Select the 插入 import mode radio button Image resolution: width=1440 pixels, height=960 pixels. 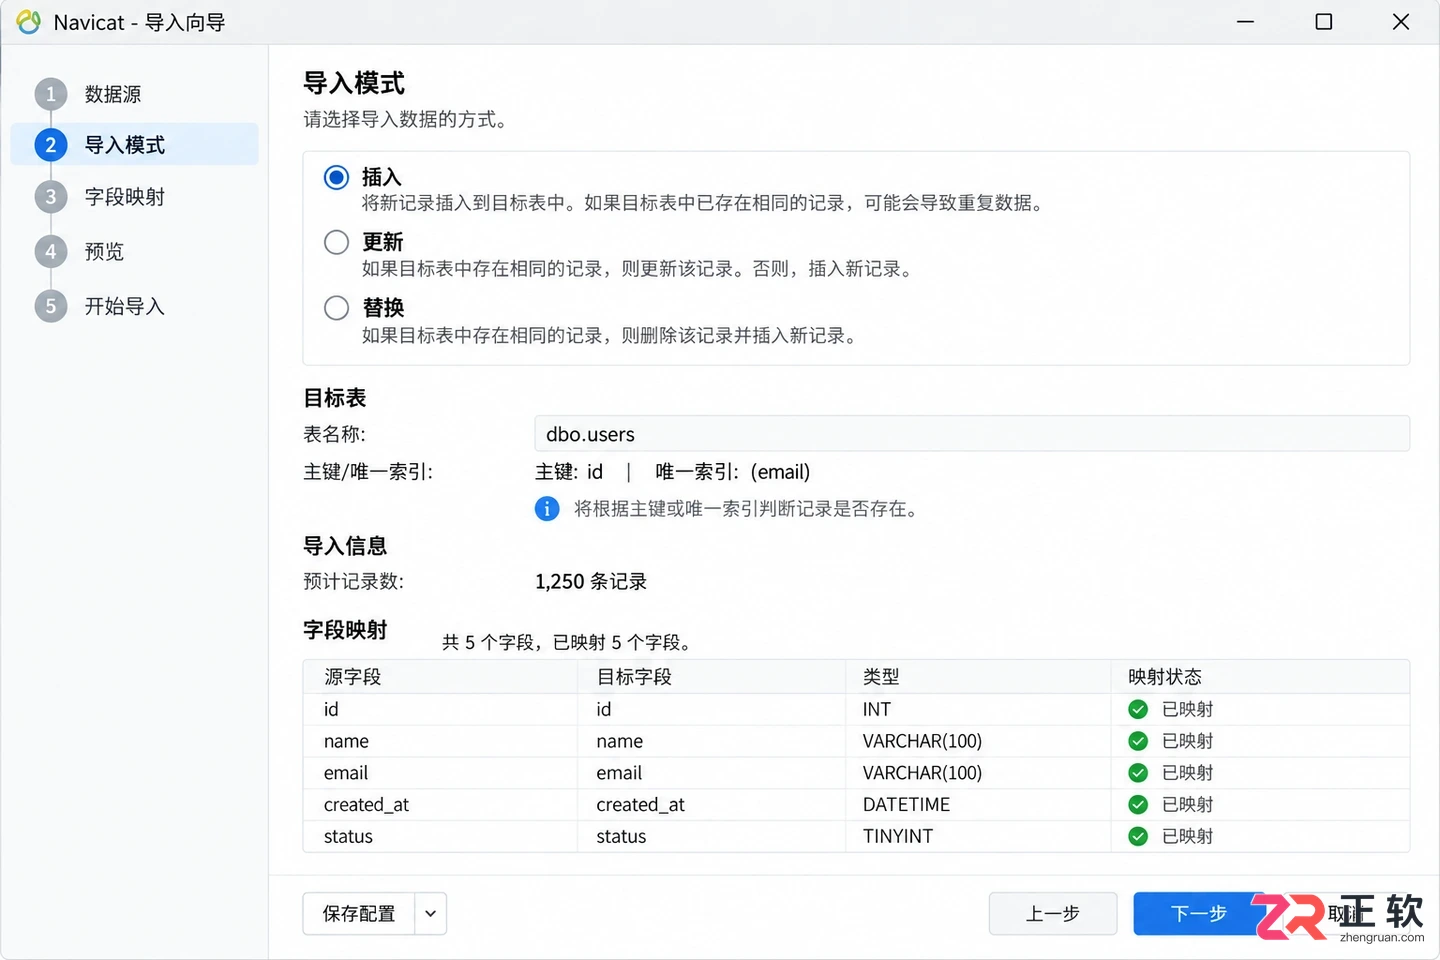(337, 177)
